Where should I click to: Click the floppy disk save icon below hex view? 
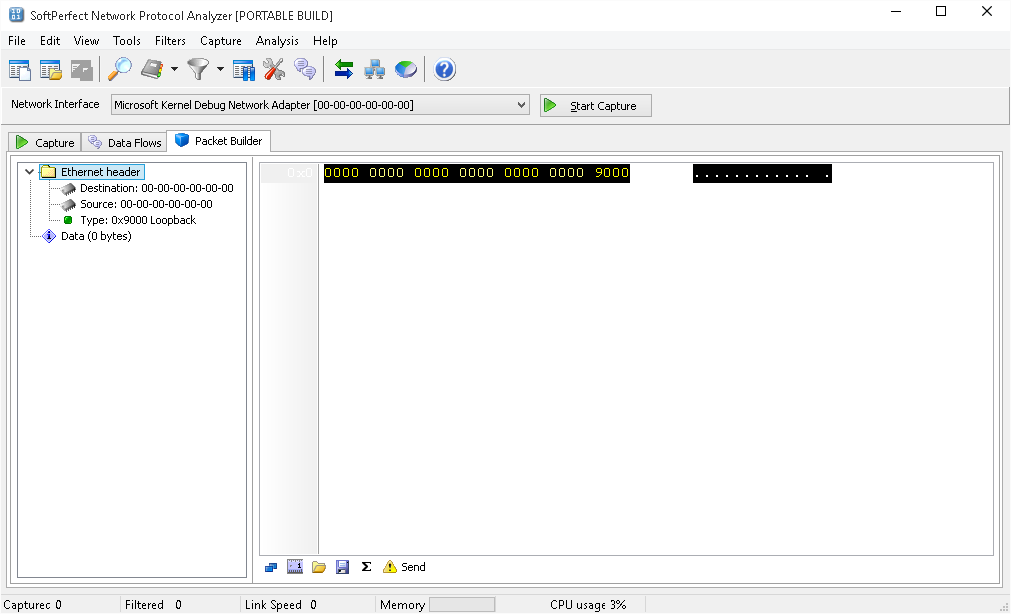(342, 567)
